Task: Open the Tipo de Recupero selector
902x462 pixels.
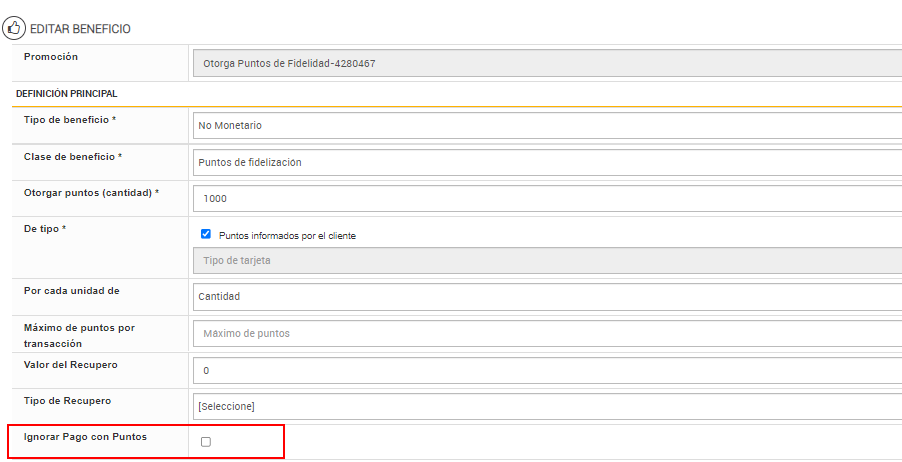Action: click(547, 406)
